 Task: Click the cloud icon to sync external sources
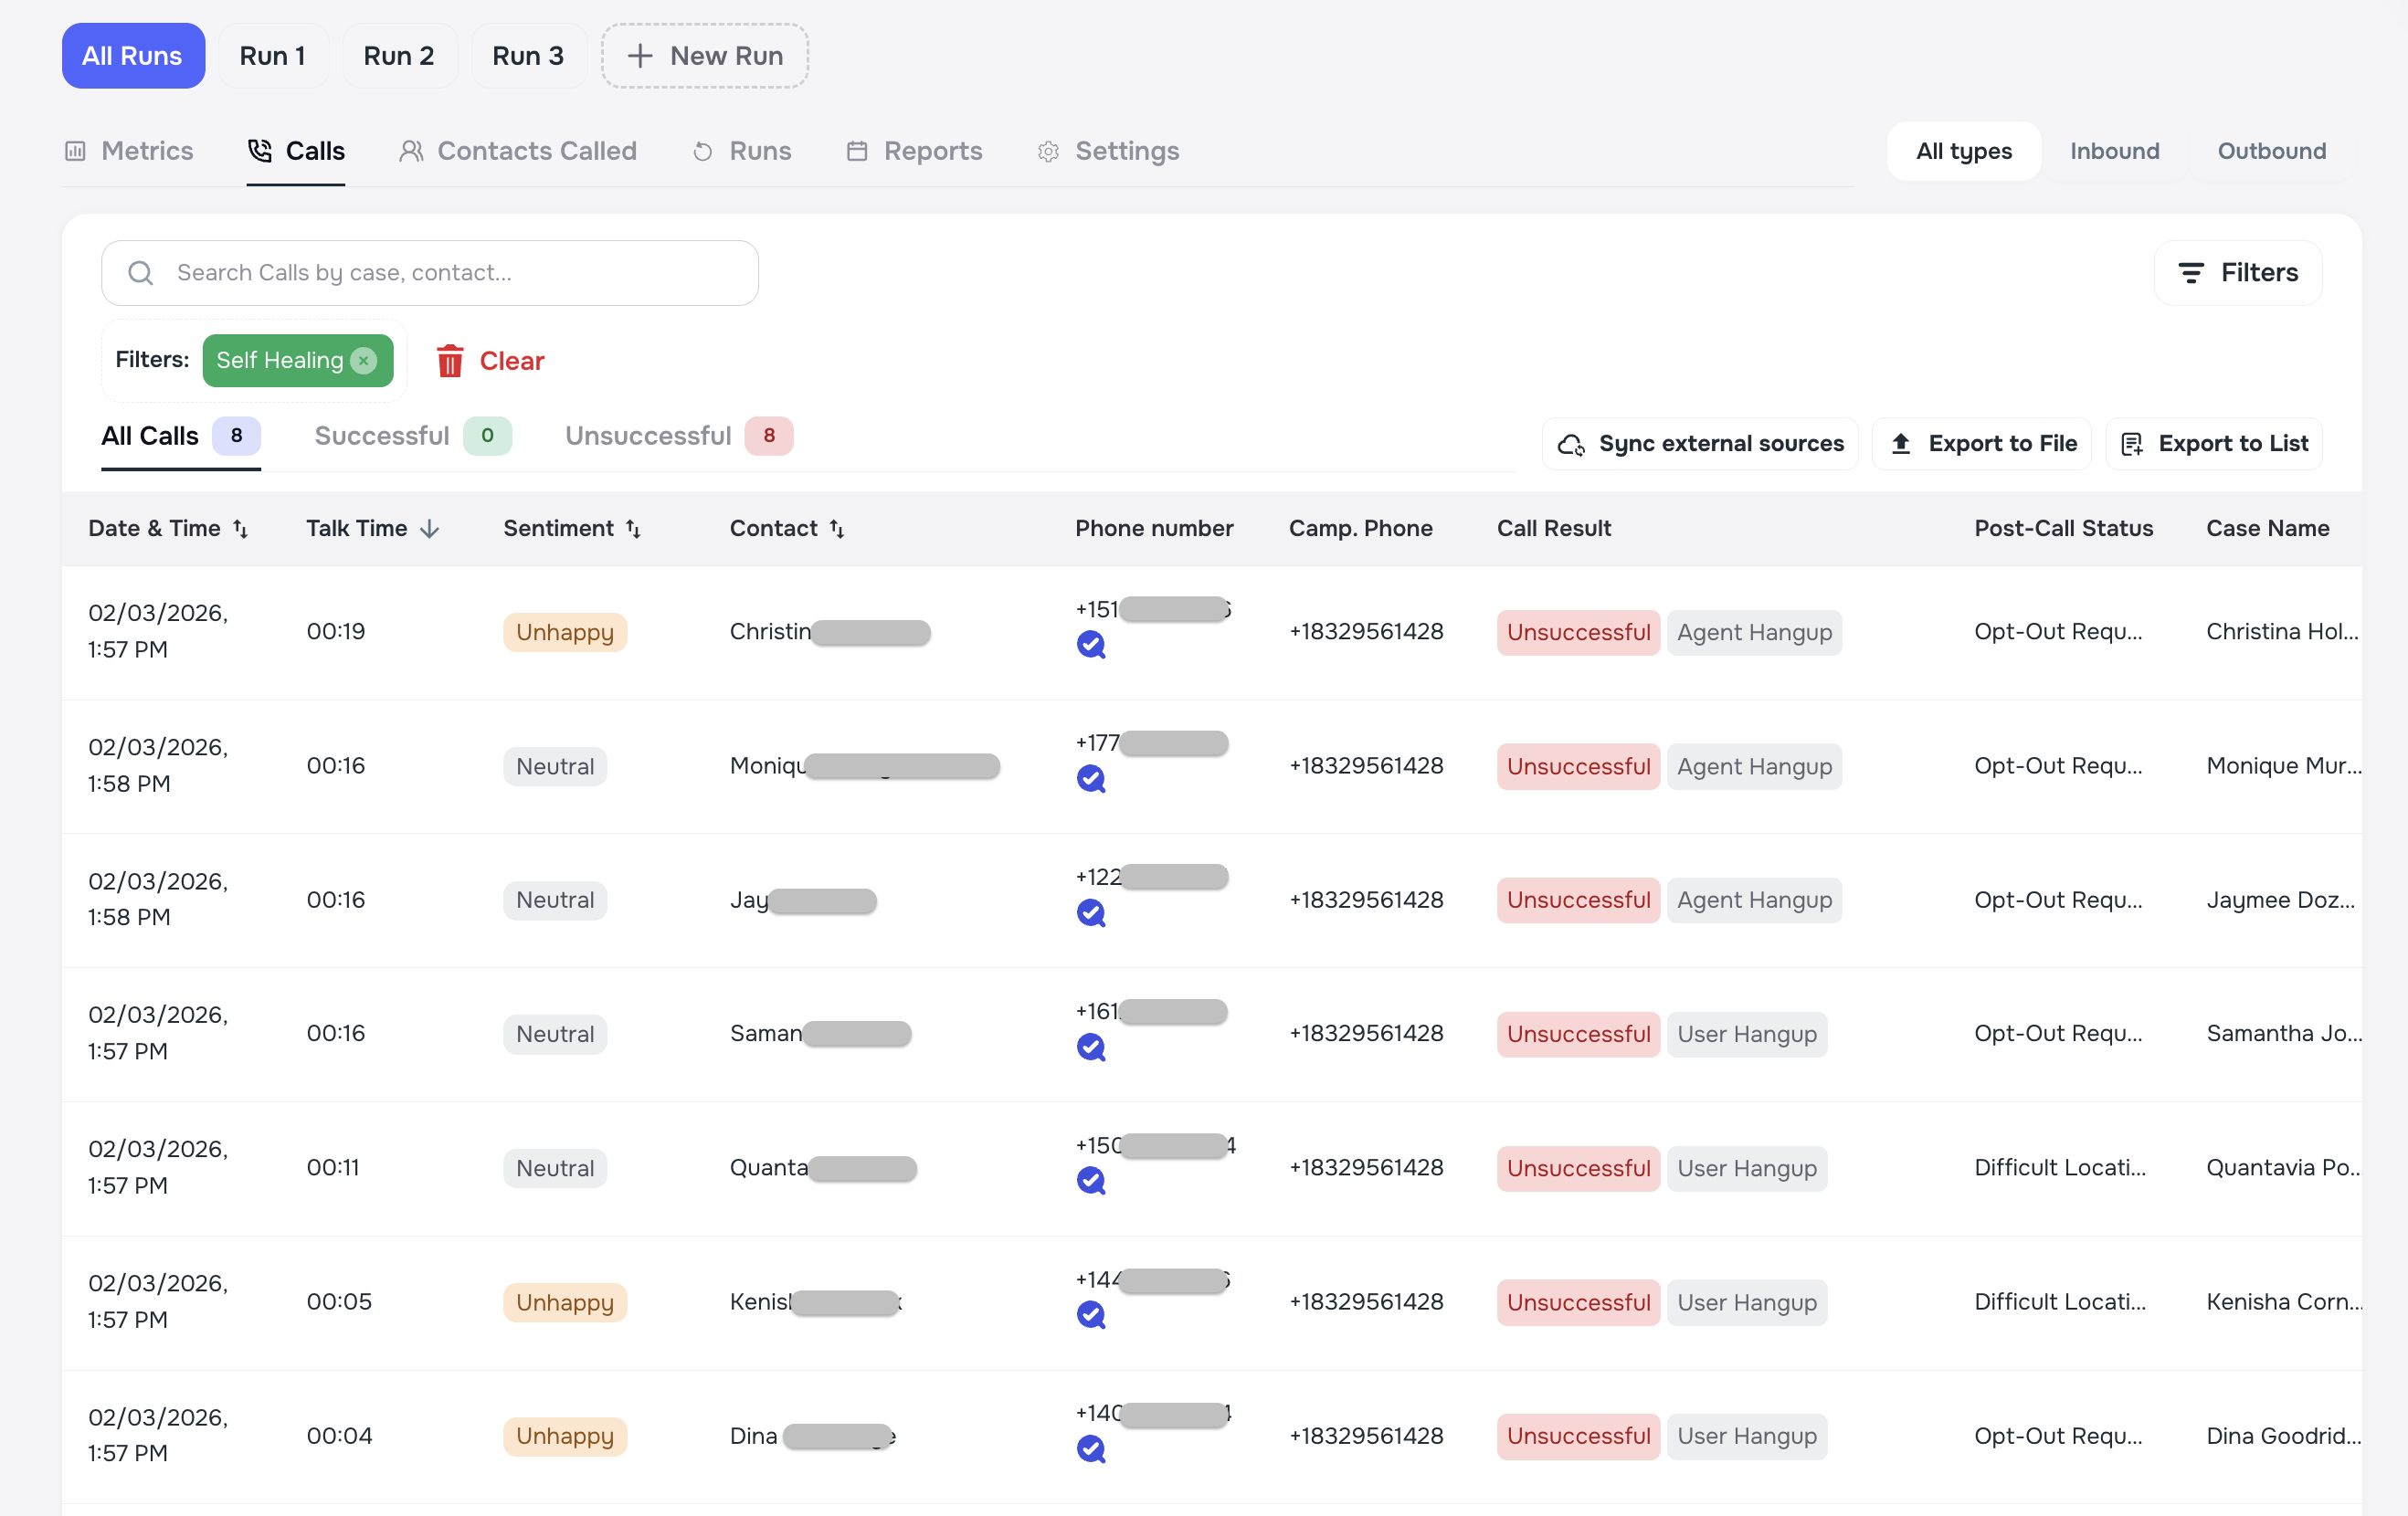pyautogui.click(x=1571, y=444)
